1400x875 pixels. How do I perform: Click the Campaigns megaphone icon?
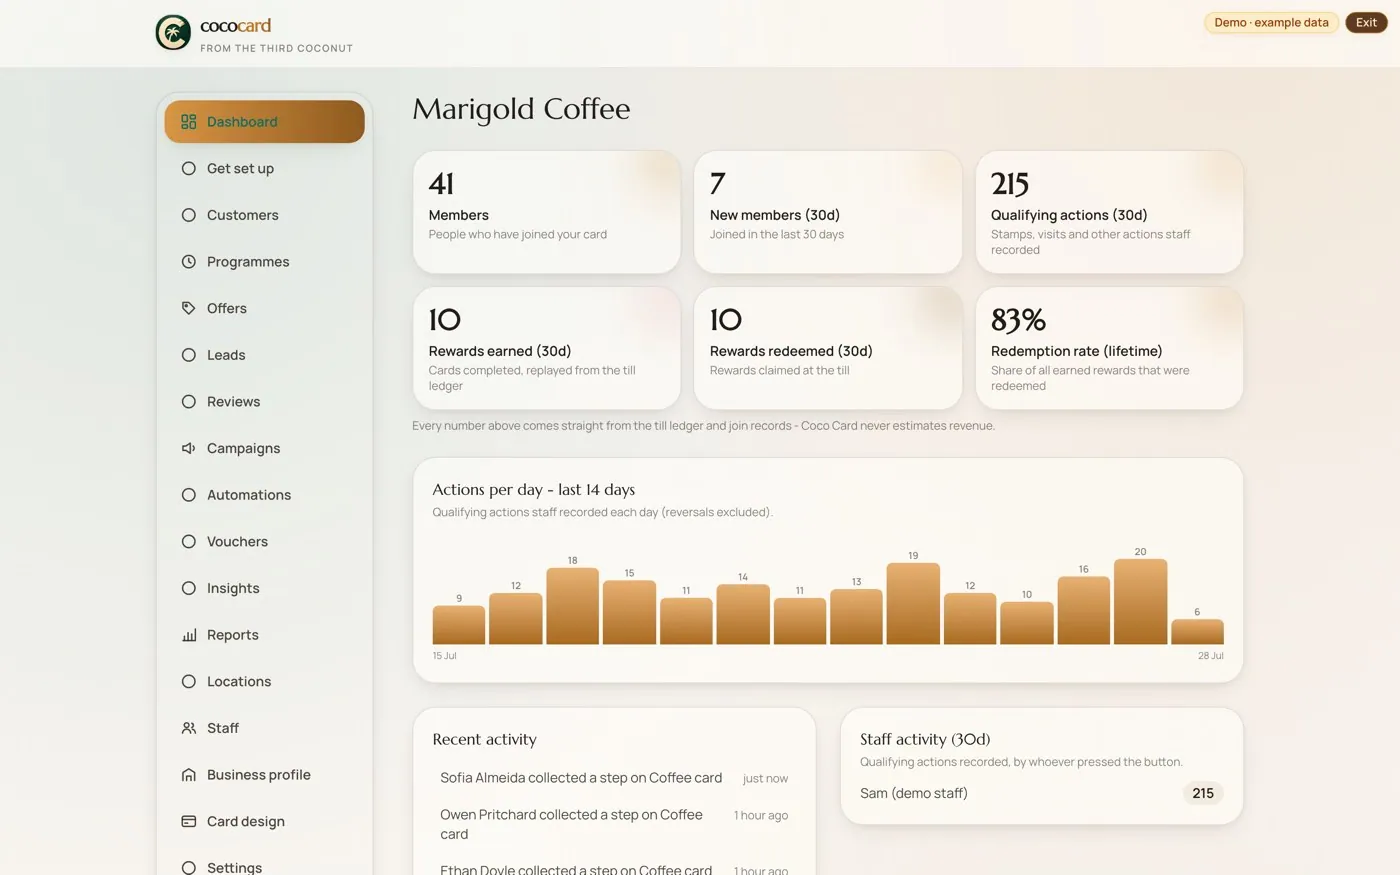coord(188,448)
